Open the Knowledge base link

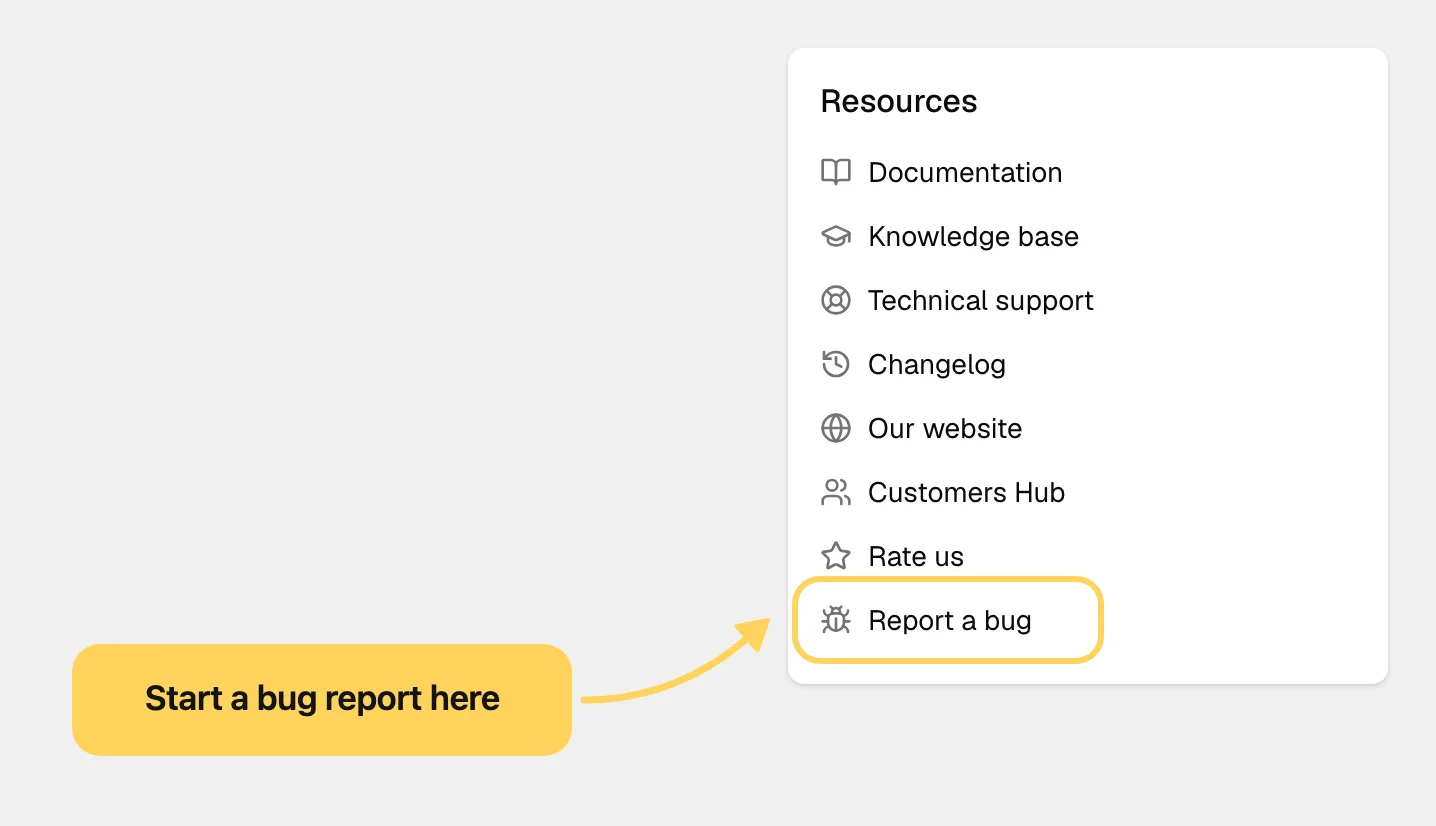point(973,237)
